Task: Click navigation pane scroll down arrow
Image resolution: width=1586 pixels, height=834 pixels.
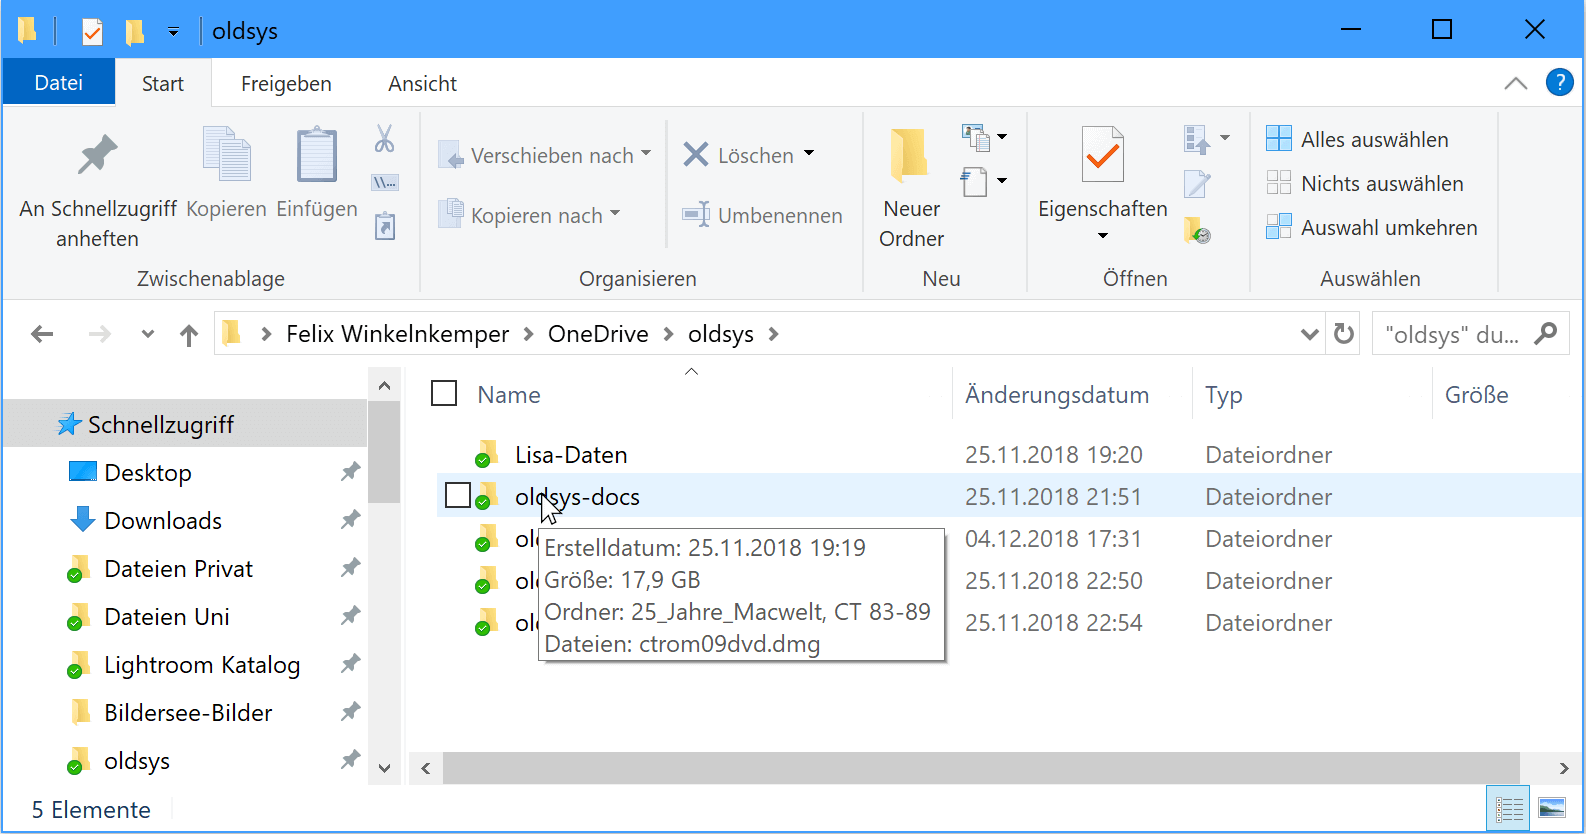Action: [384, 768]
